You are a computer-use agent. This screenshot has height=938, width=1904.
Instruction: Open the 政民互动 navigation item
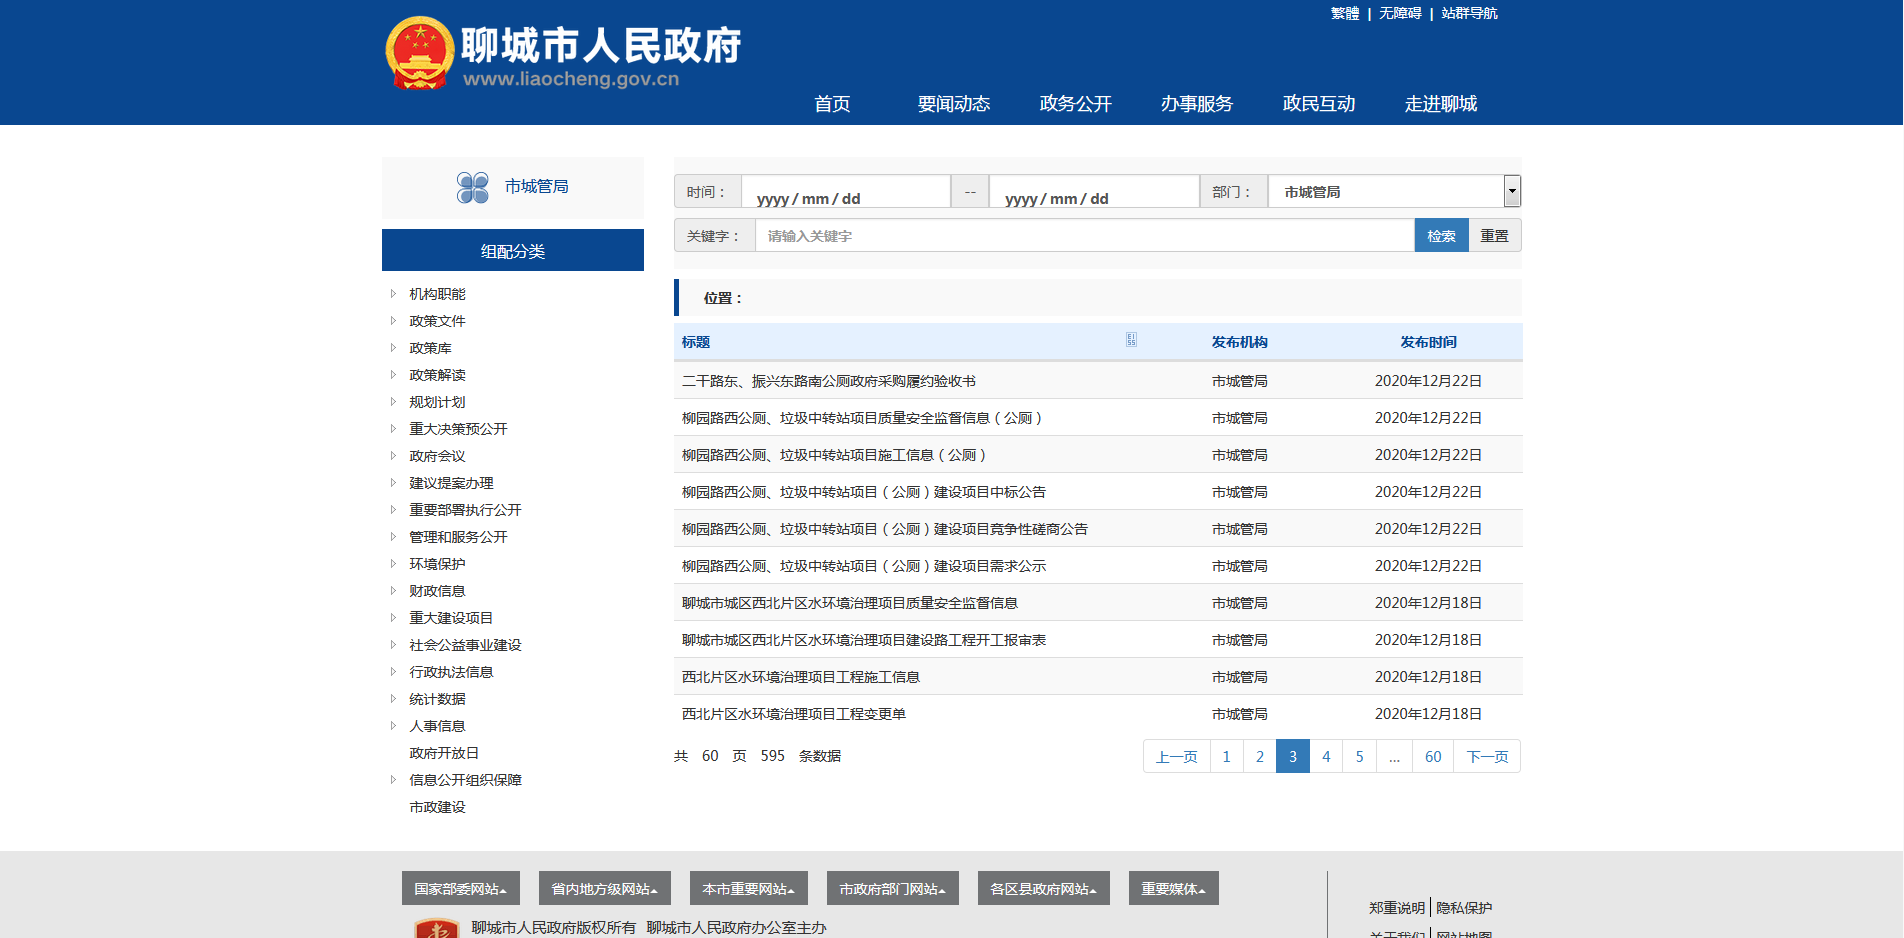1319,104
